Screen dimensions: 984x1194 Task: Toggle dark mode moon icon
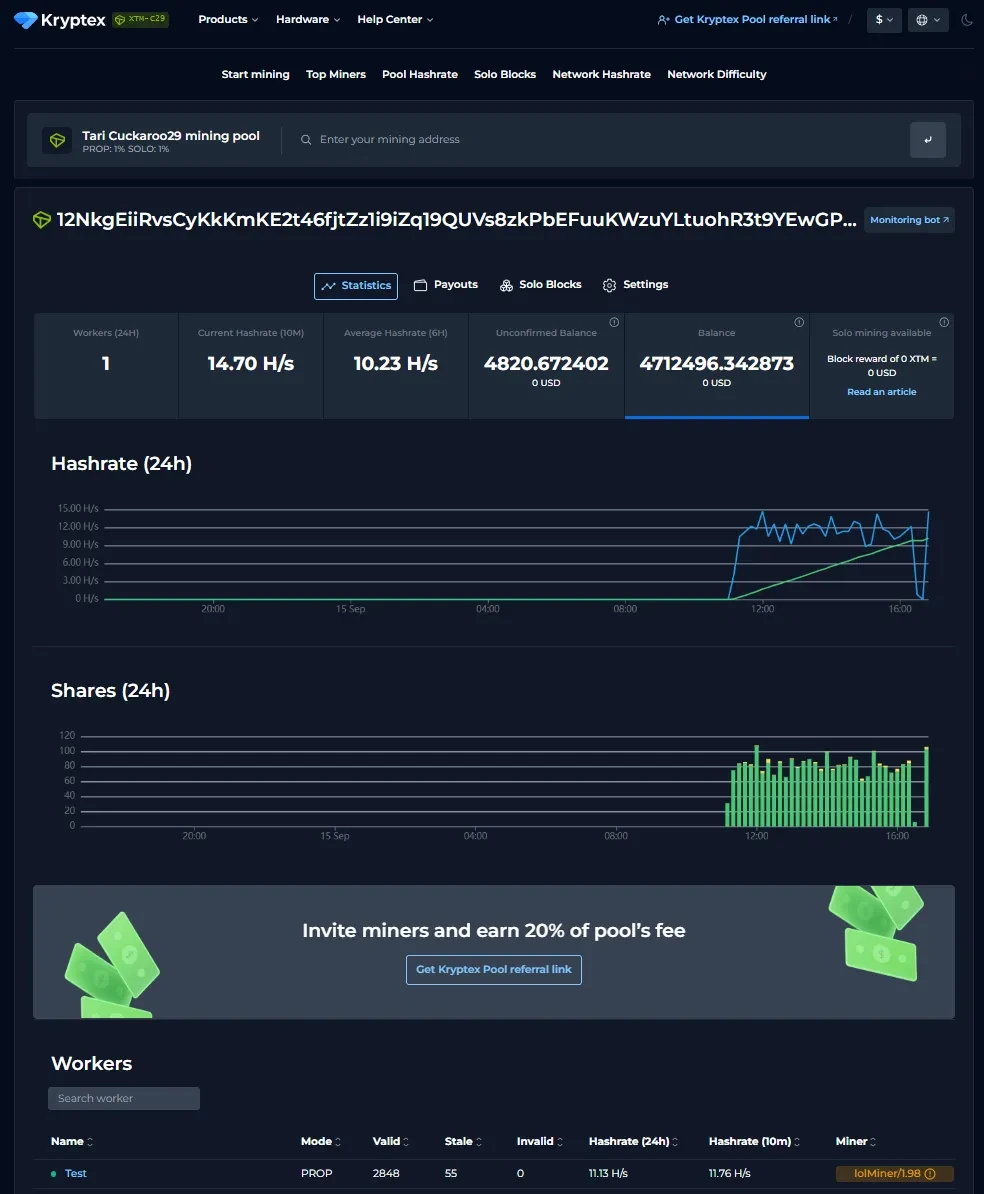[966, 20]
